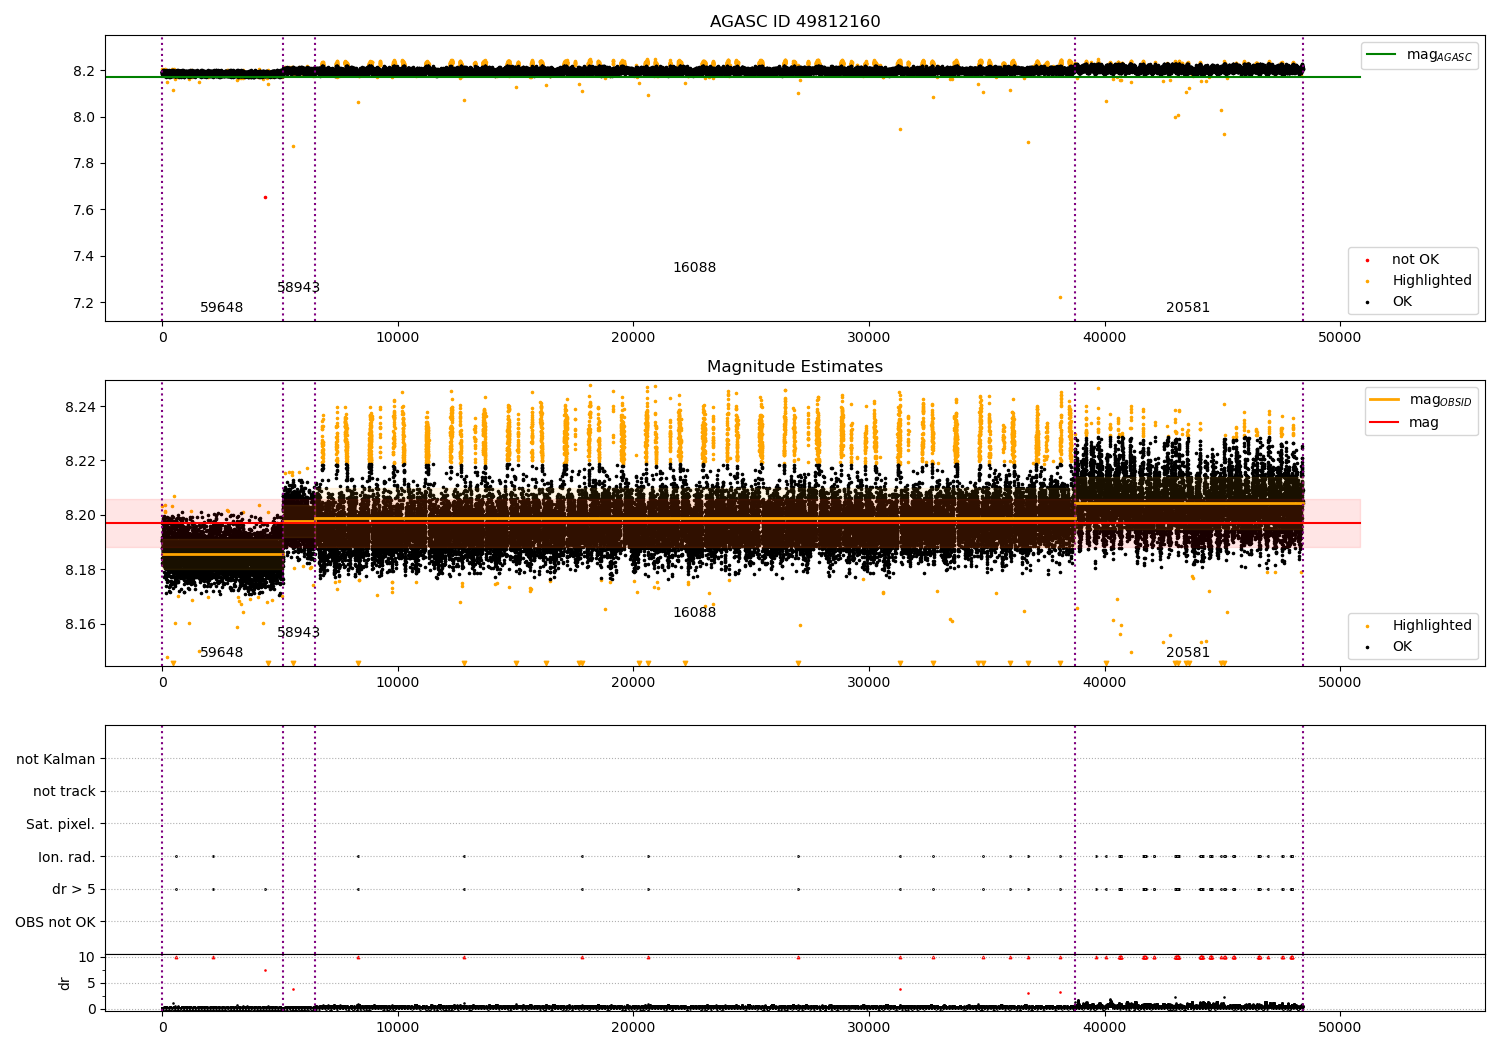This screenshot has width=1500, height=1050.
Task: Click the 5 tick label on the dr axis
Action: coord(92,983)
